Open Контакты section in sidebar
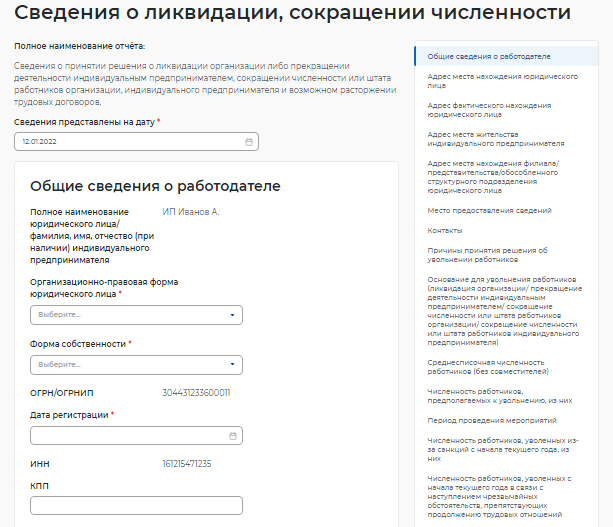The width and height of the screenshot is (613, 527). [445, 231]
